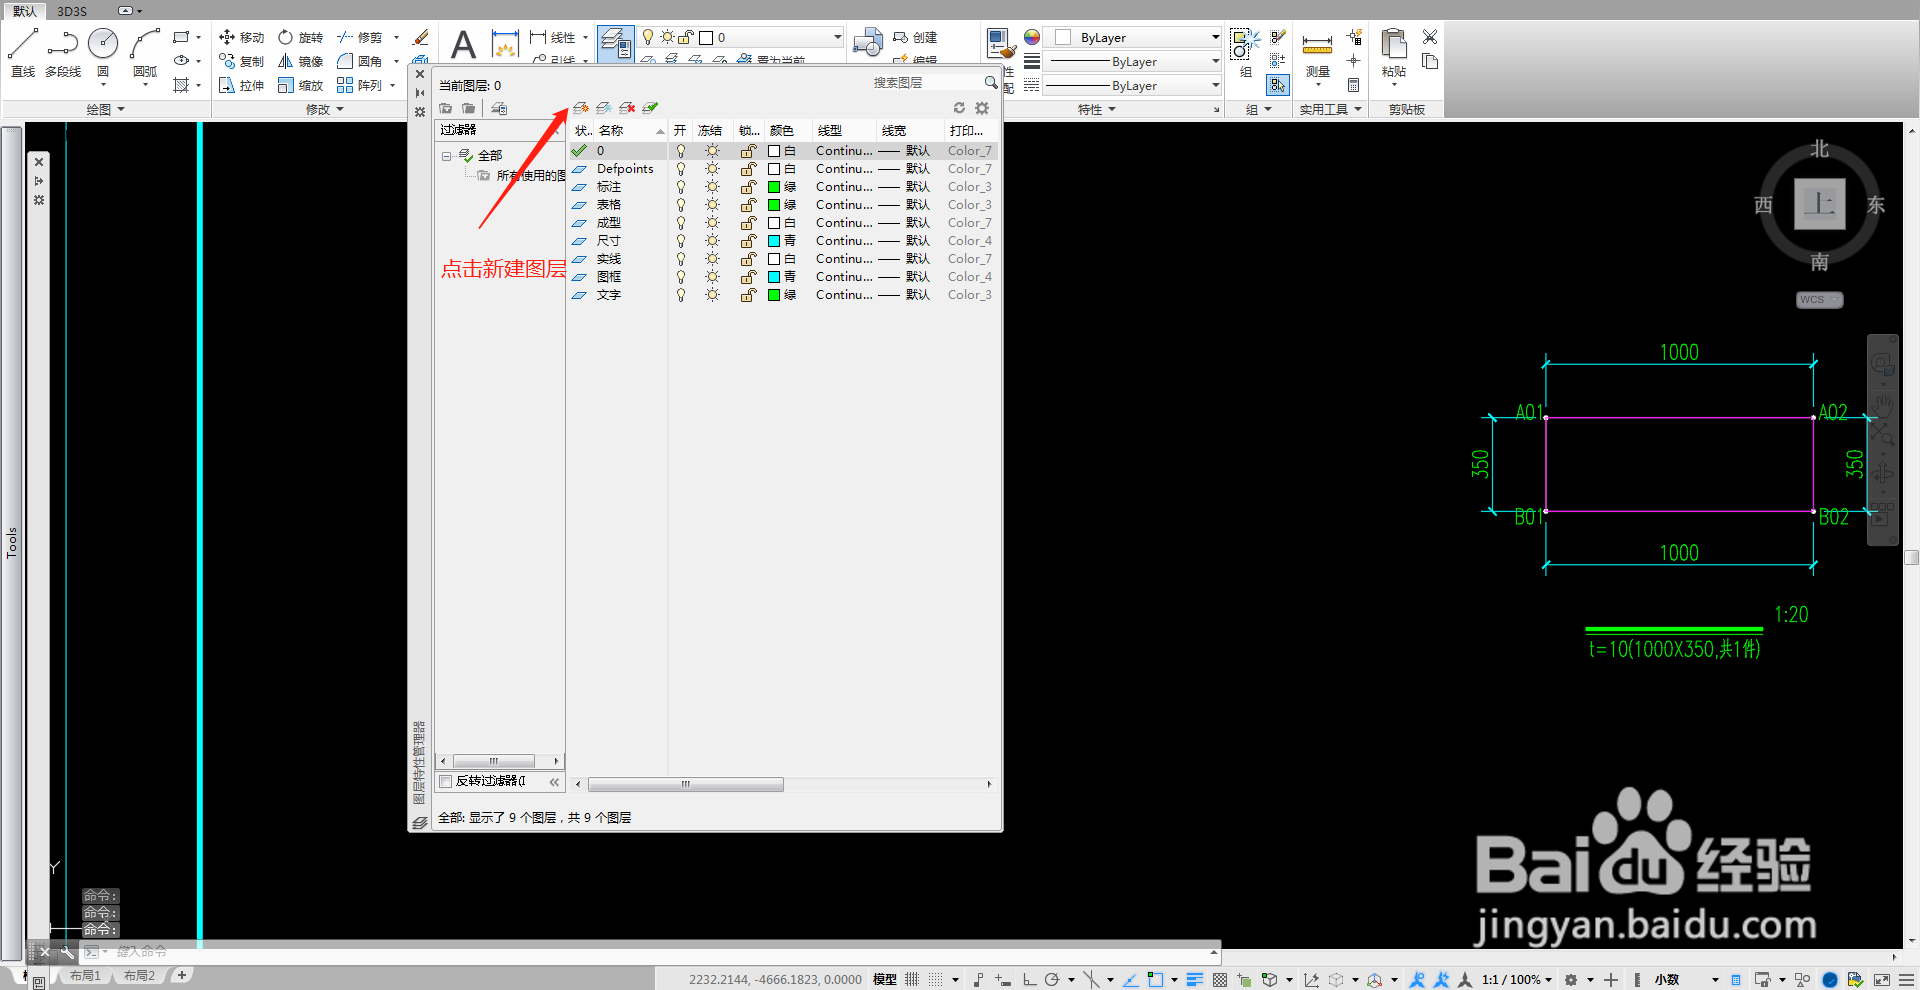This screenshot has width=1920, height=990.
Task: Click the New Layer icon in layer manager
Action: coord(580,108)
